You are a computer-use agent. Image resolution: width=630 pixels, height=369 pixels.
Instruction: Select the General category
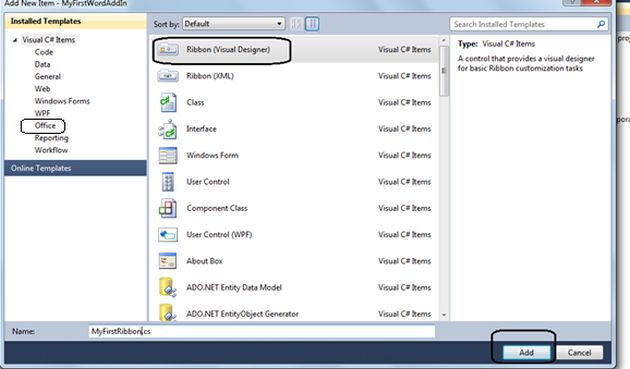pos(47,76)
